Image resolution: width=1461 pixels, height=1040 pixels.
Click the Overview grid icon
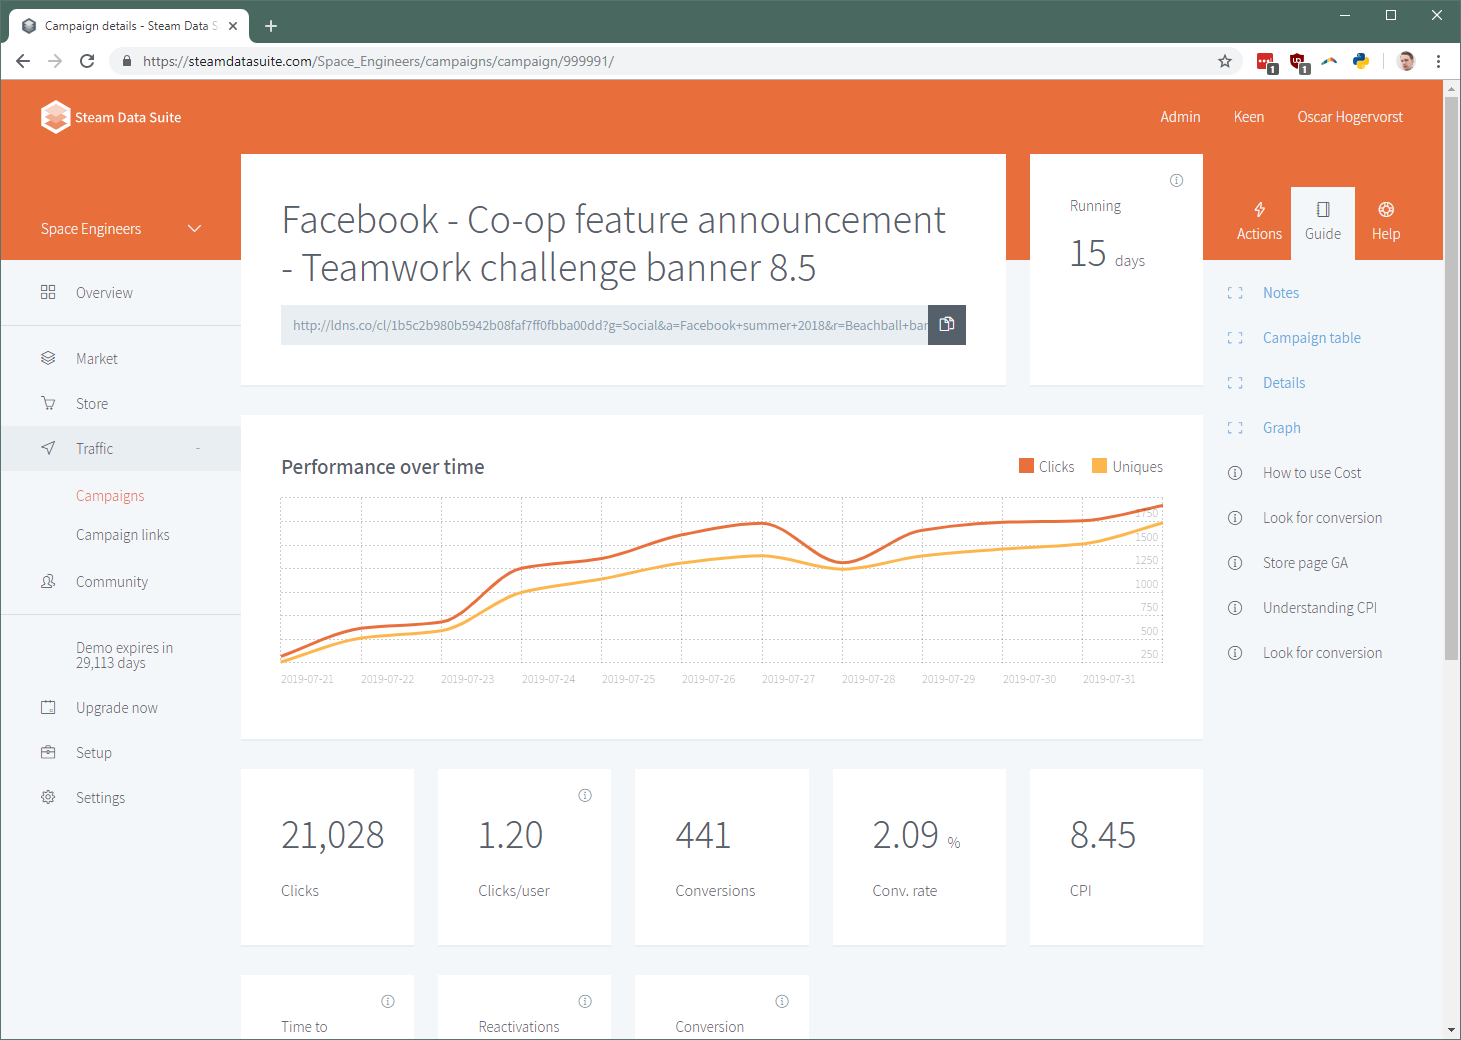(48, 292)
